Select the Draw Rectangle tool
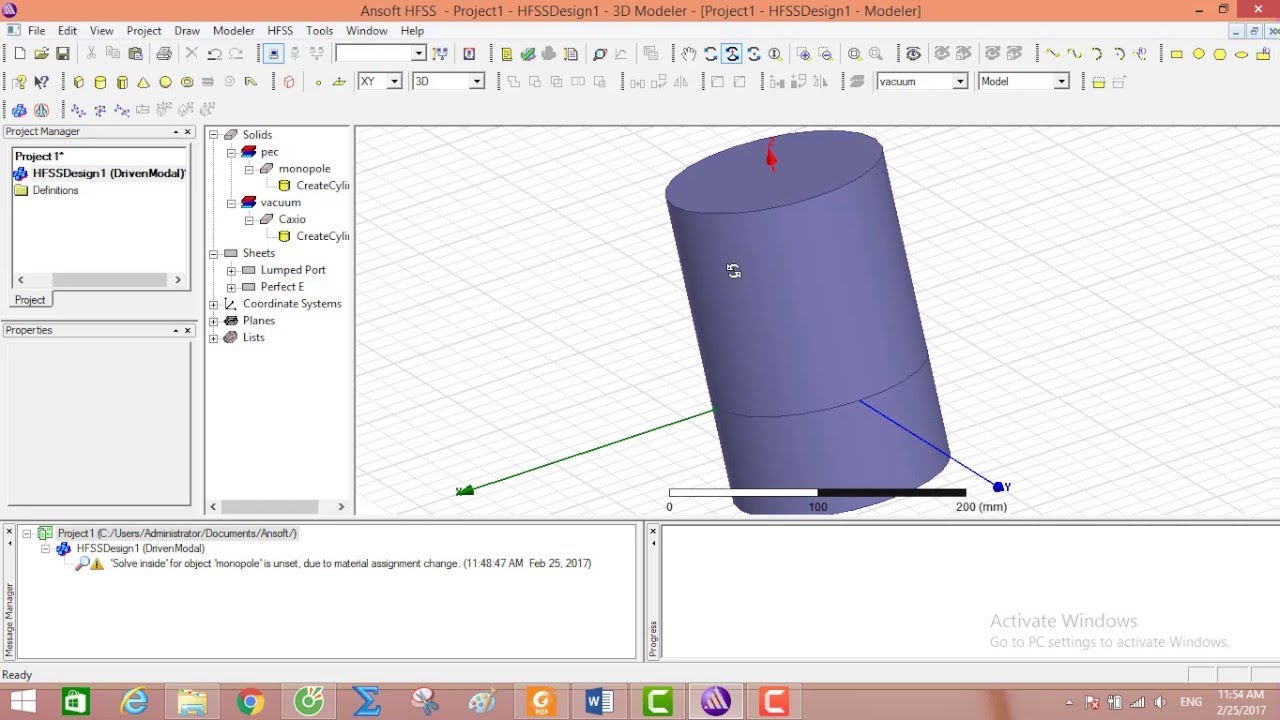Screen dimensions: 1280x720 (x=1177, y=54)
